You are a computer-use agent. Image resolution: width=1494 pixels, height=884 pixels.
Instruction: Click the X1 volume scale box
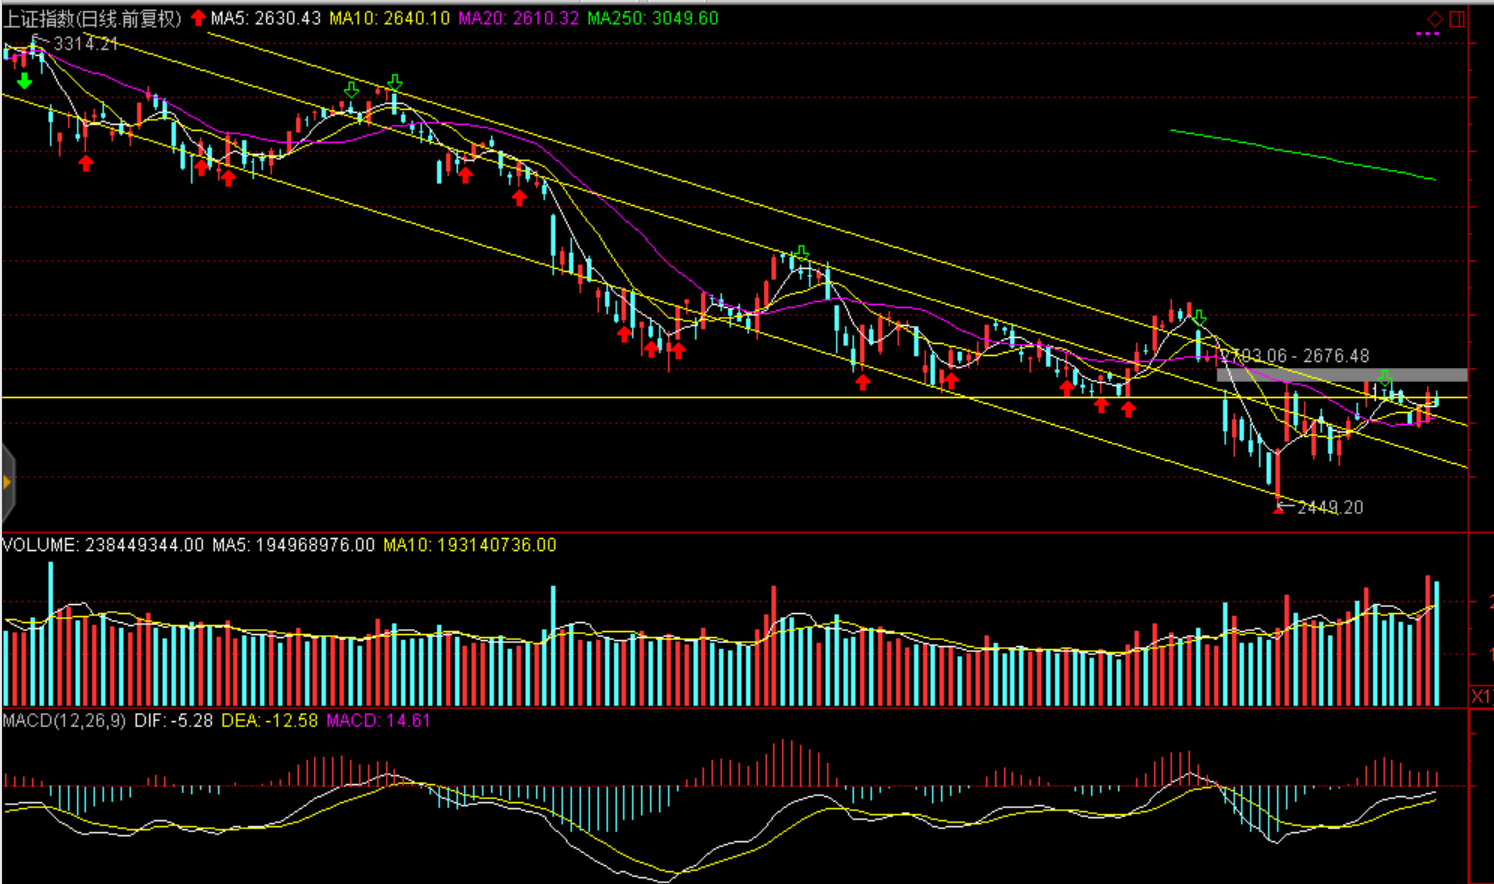[1480, 696]
